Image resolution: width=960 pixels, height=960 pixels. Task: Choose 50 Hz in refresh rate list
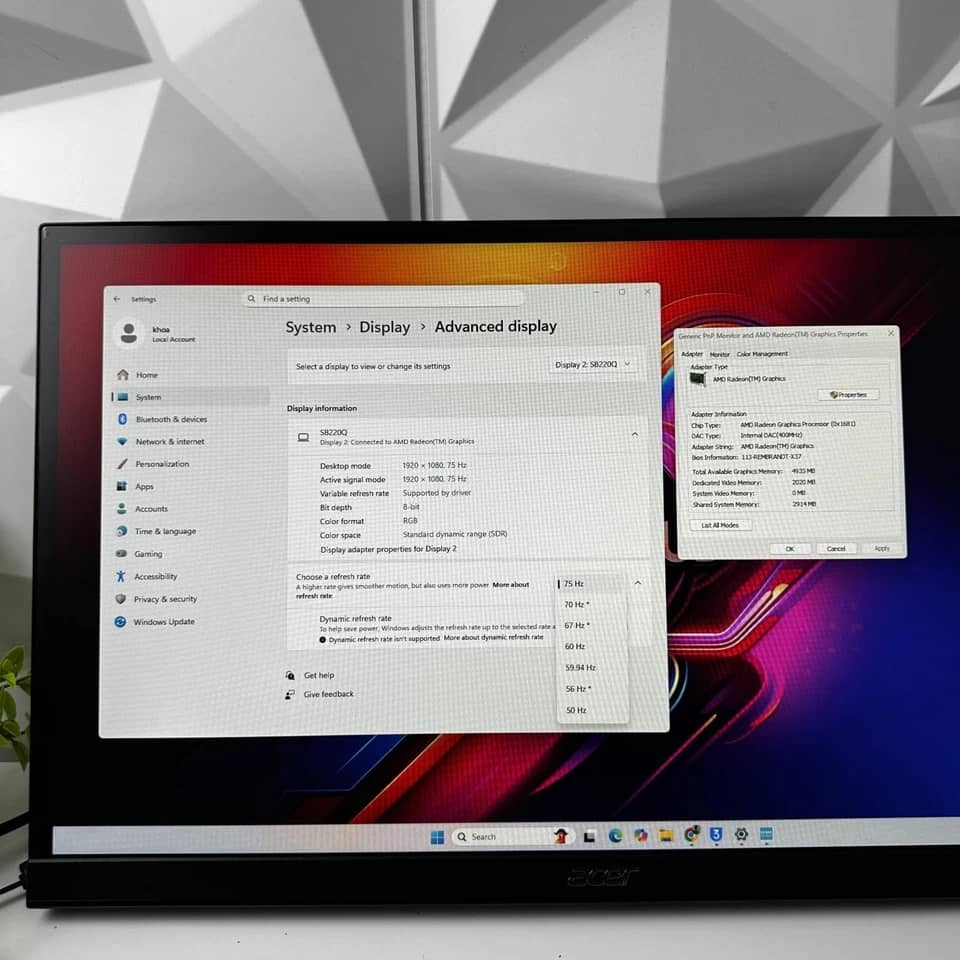pos(594,710)
